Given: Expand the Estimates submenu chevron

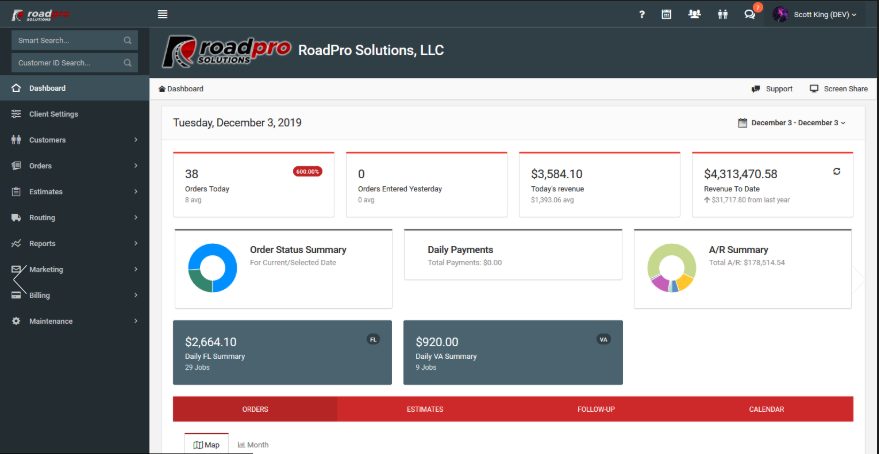Looking at the screenshot, I should click(x=136, y=192).
